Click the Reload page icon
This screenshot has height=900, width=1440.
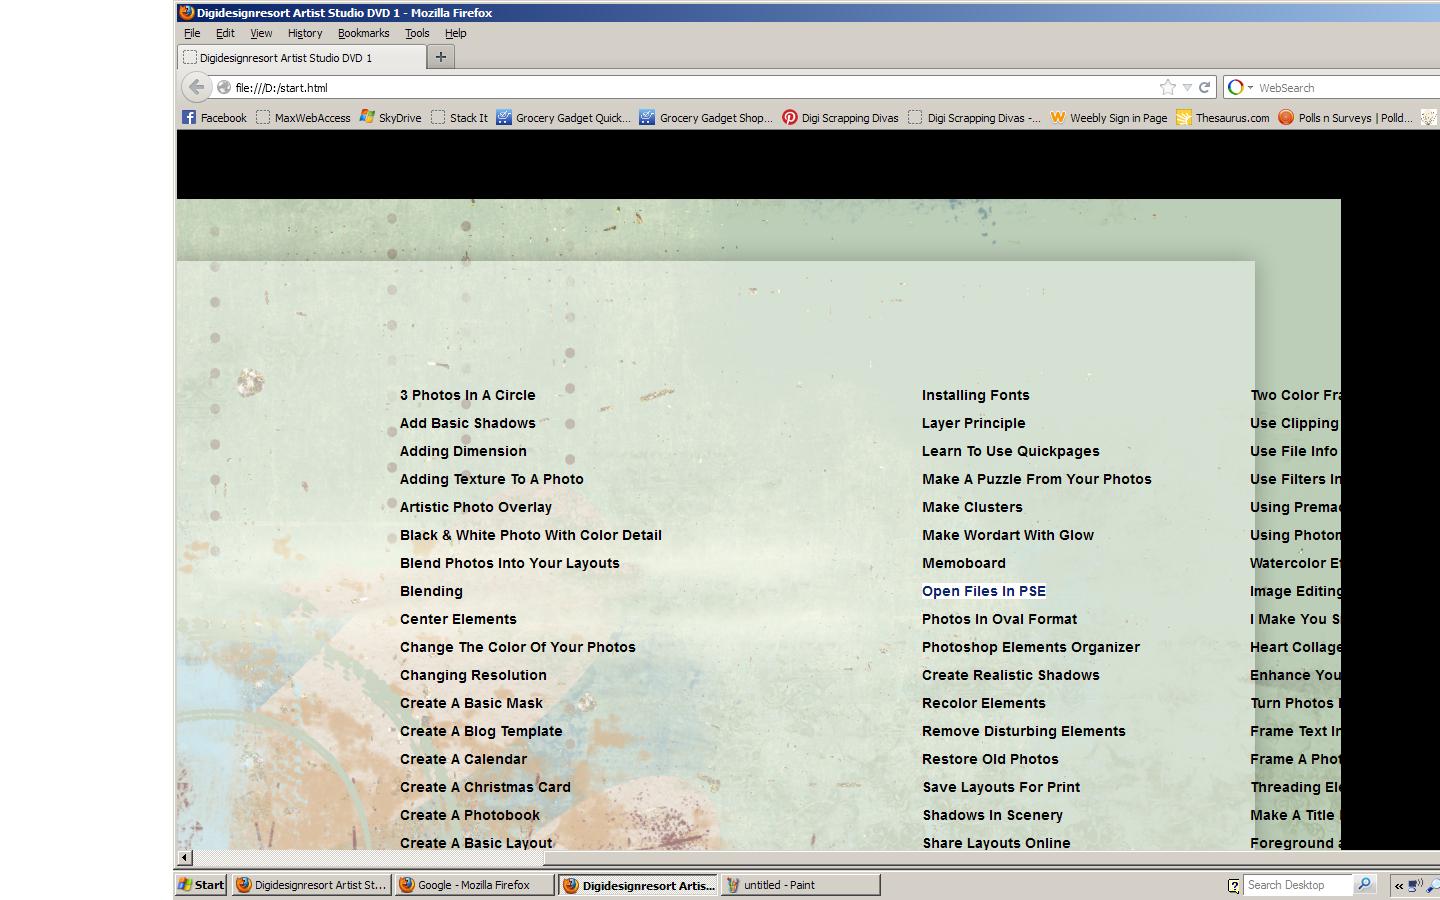pos(1205,87)
